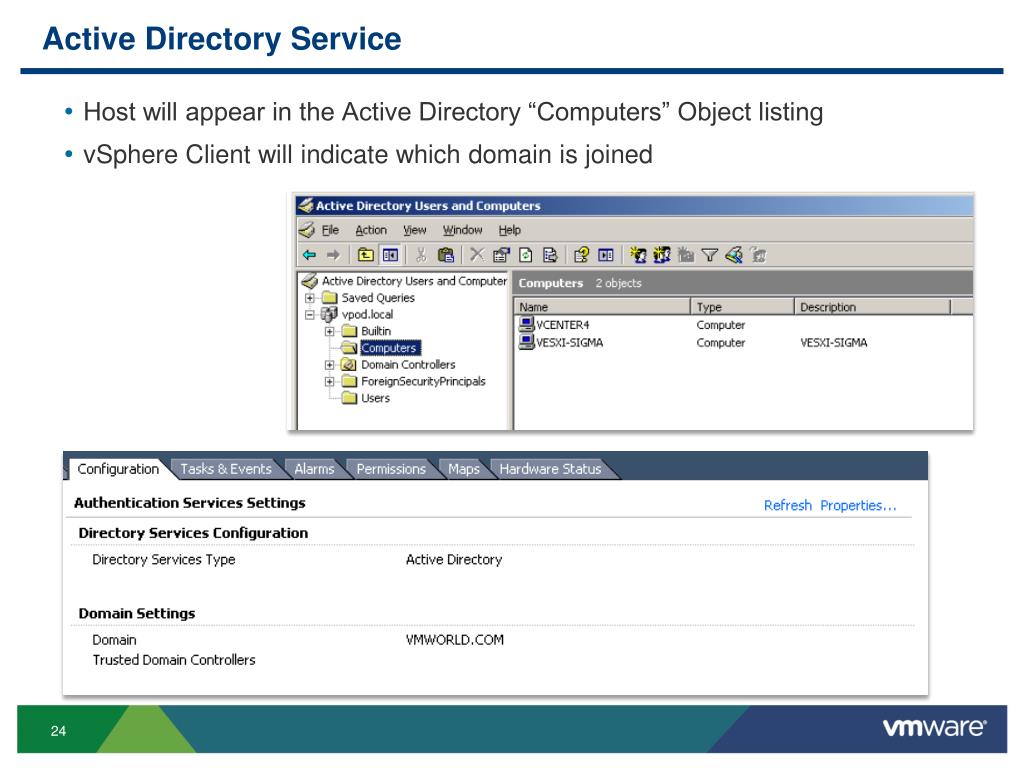Click the Cut scissors icon

click(421, 255)
